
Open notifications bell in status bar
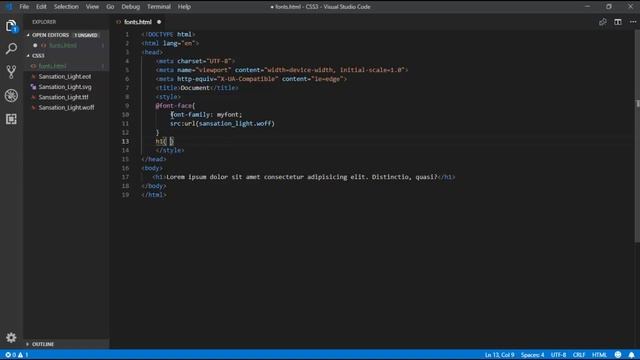point(631,355)
